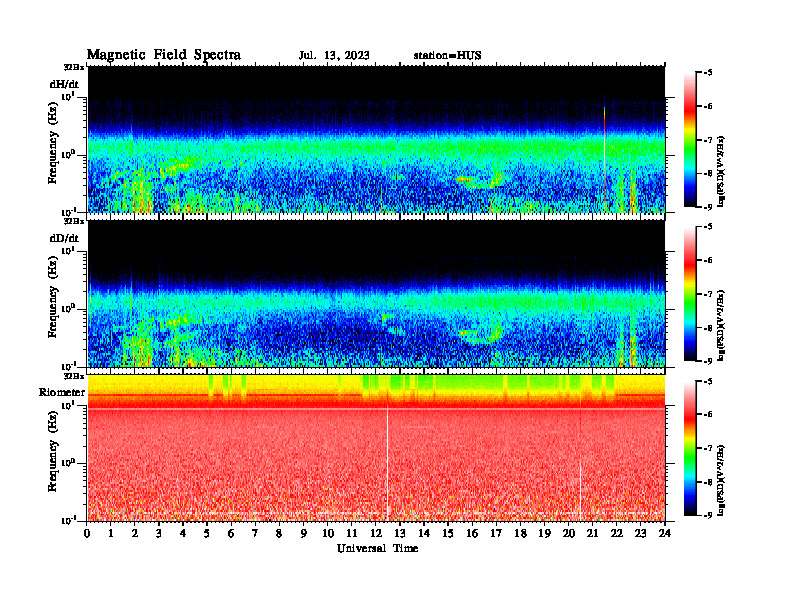This screenshot has width=792, height=612.
Task: Click the dD/dt color scale bar
Action: (690, 293)
